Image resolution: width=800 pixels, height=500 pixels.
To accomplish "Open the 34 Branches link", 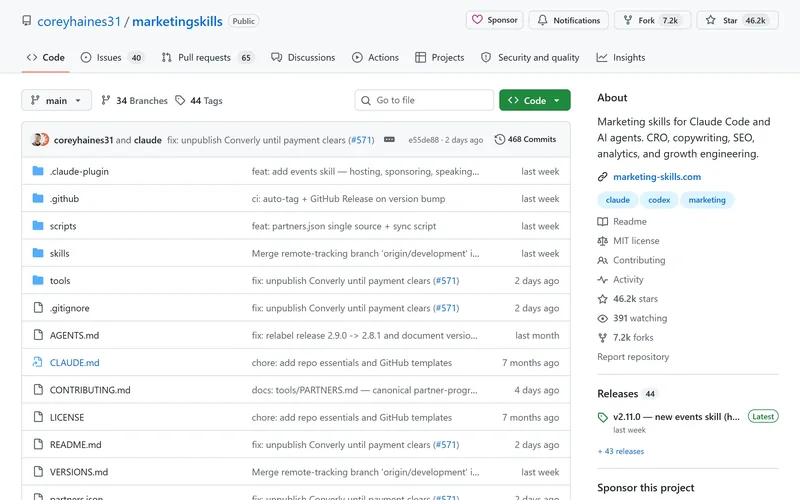I will pyautogui.click(x=134, y=101).
